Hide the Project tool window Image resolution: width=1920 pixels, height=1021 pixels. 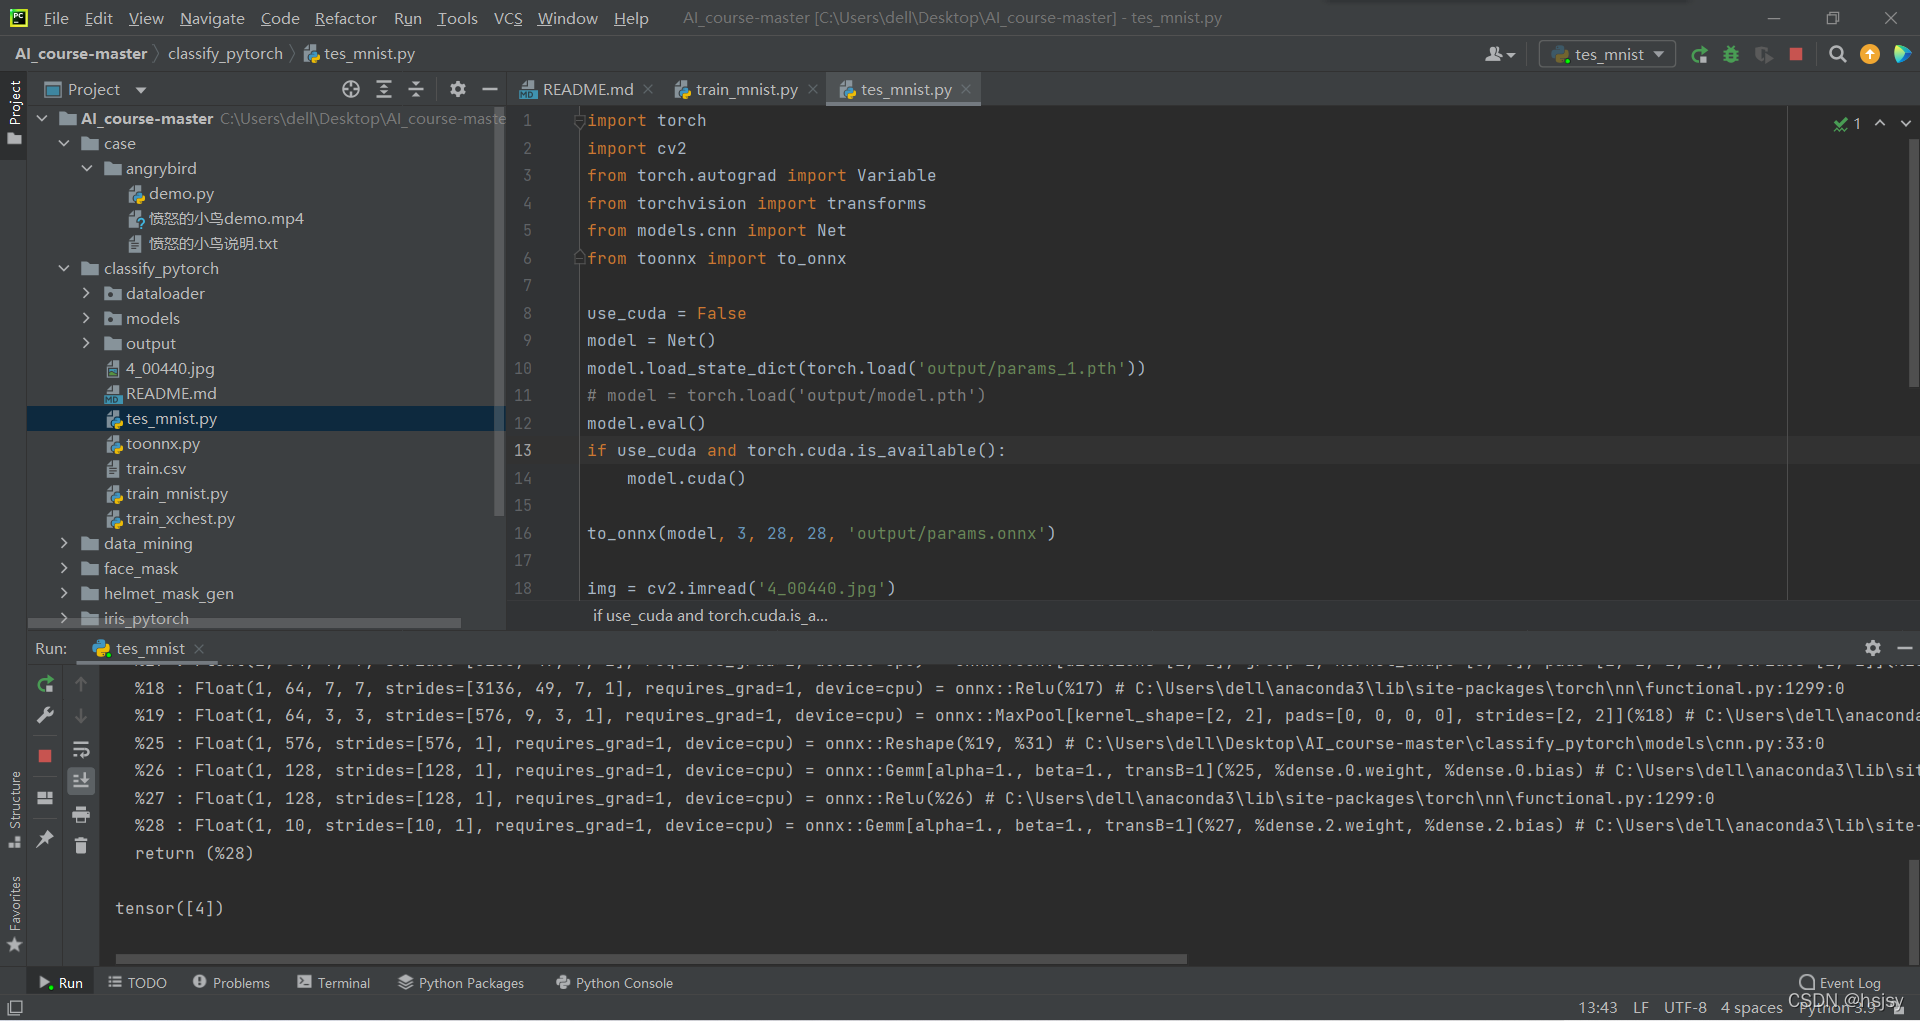pos(490,89)
